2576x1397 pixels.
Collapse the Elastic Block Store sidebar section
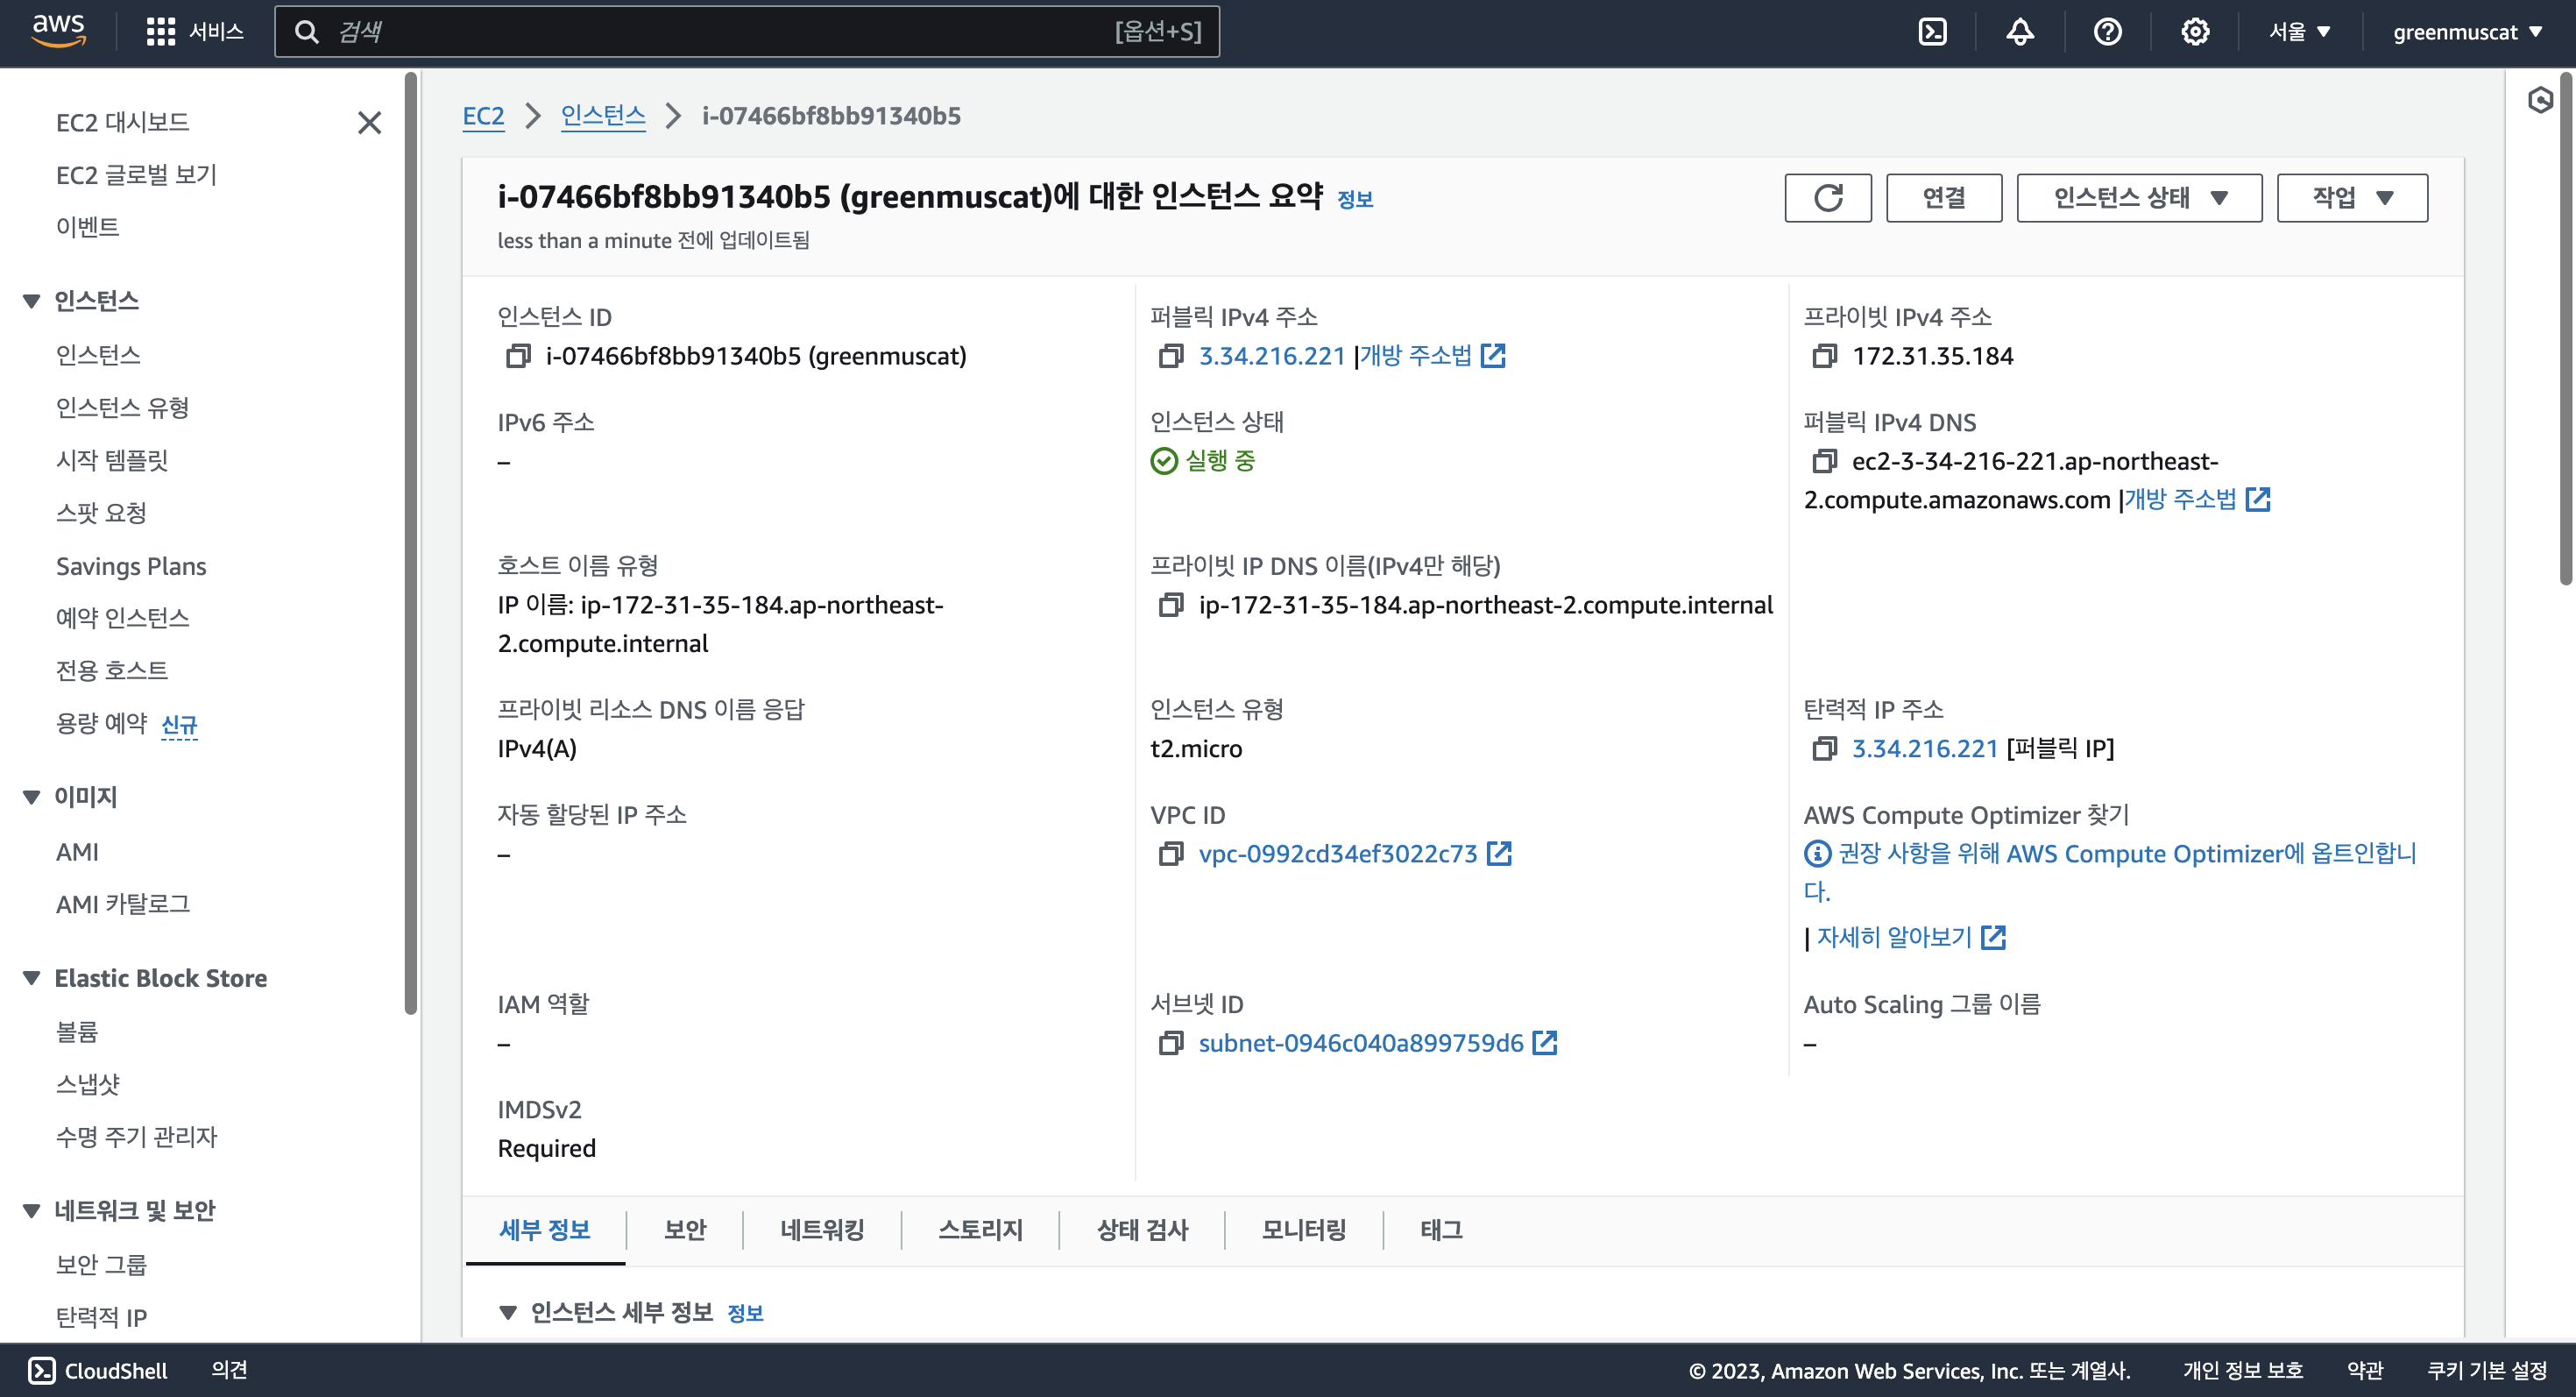32,978
